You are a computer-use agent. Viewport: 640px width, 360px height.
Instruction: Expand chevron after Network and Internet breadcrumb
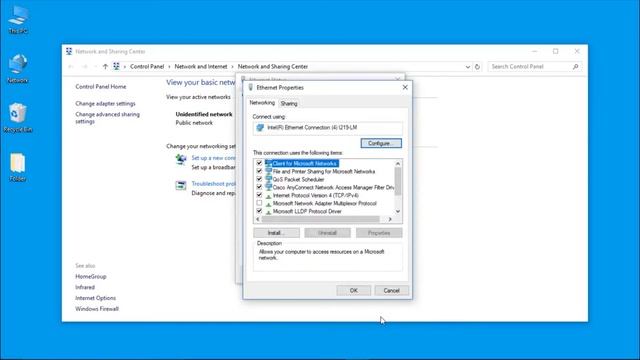[x=232, y=67]
